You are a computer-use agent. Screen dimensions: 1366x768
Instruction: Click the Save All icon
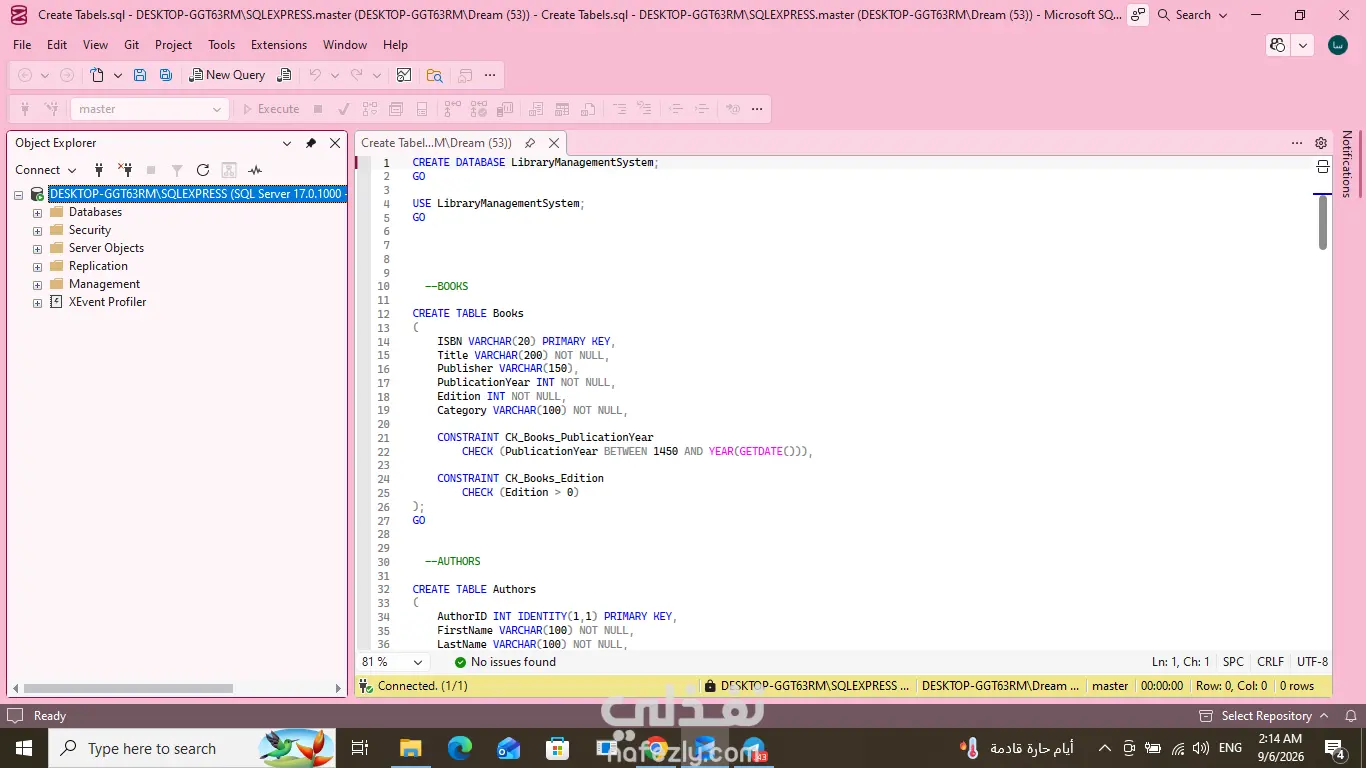pyautogui.click(x=166, y=75)
